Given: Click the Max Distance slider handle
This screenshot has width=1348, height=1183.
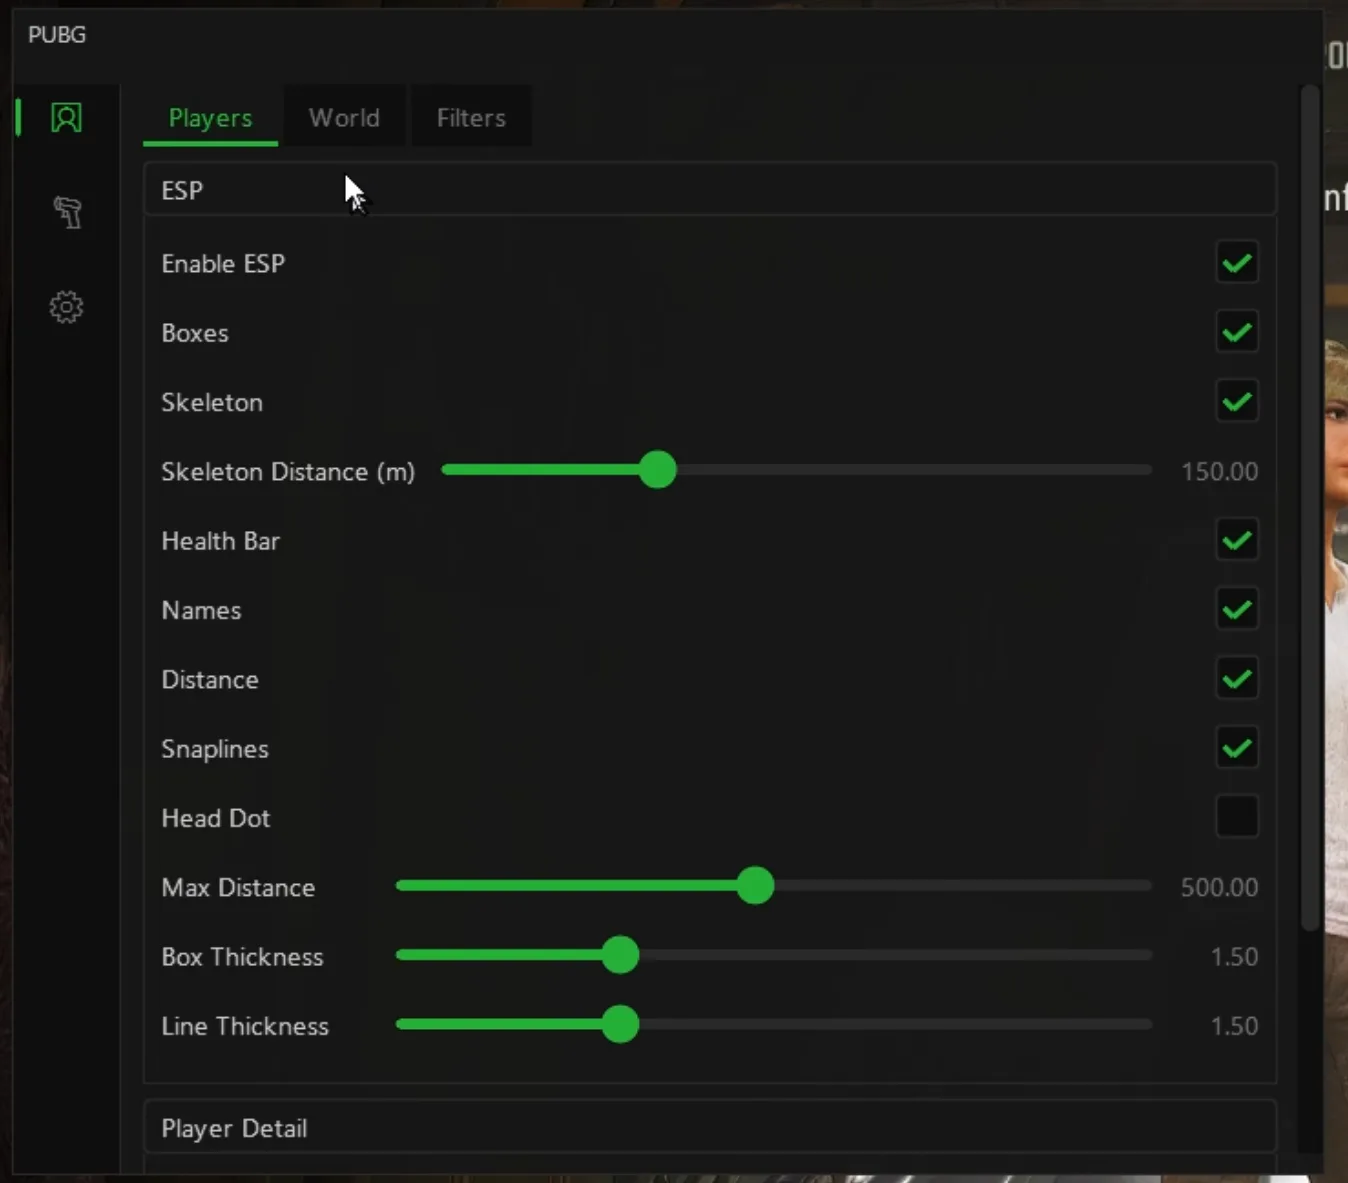Looking at the screenshot, I should [x=755, y=885].
